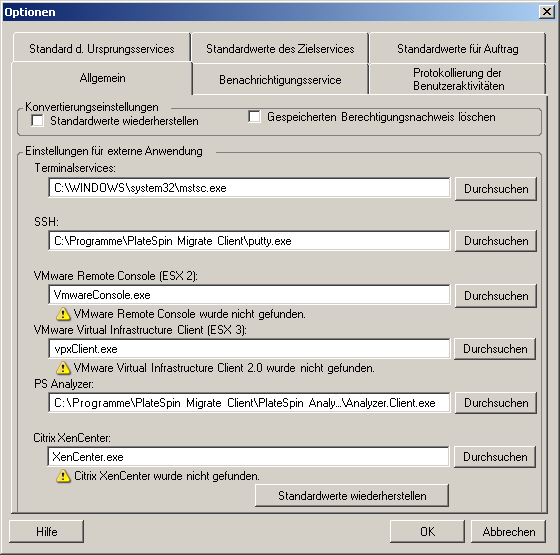Browse for Terminalservices executable with Durchsuchen

(496, 189)
